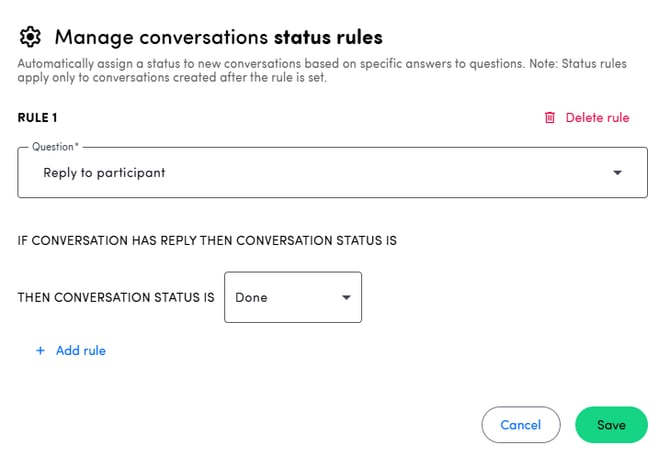The image size is (670, 456).
Task: Click the "Manage conversations" heading text
Action: (x=161, y=38)
